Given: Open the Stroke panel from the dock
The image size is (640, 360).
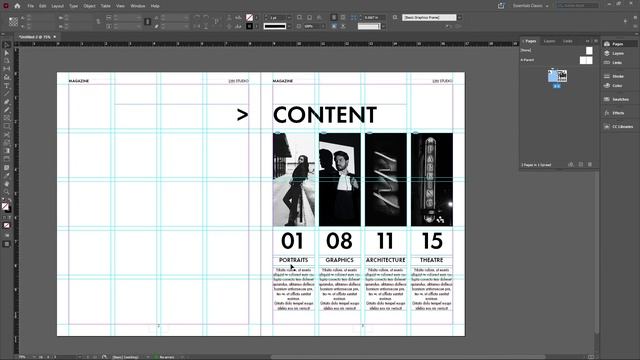Looking at the screenshot, I should pos(618,76).
